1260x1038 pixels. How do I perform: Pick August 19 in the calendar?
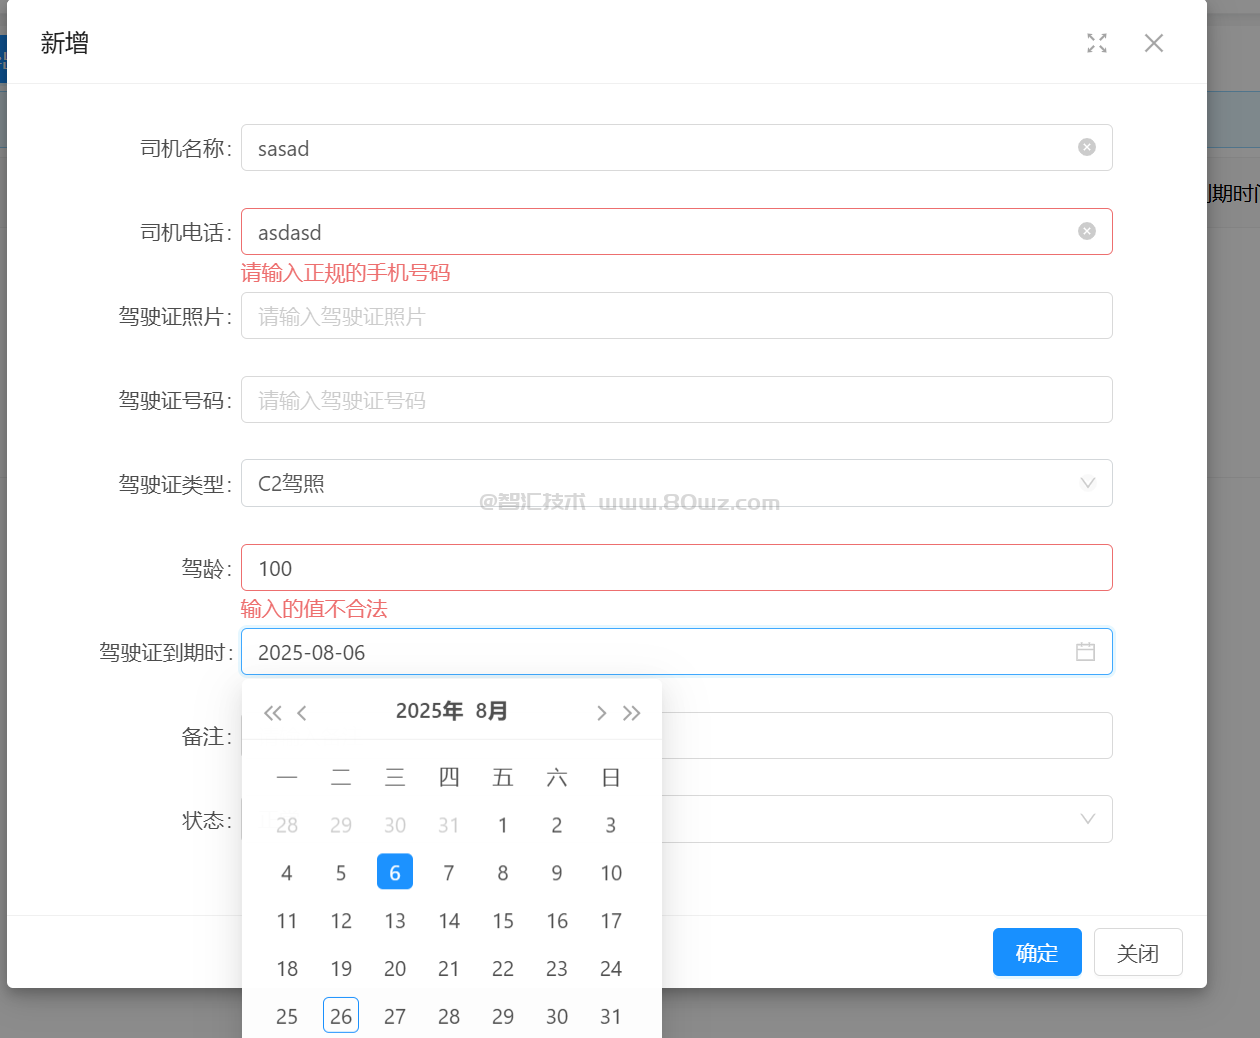click(341, 969)
